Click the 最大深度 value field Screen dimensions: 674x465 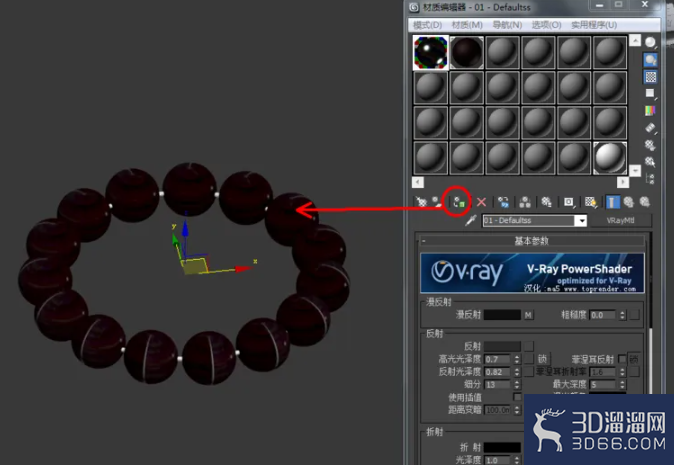[604, 385]
